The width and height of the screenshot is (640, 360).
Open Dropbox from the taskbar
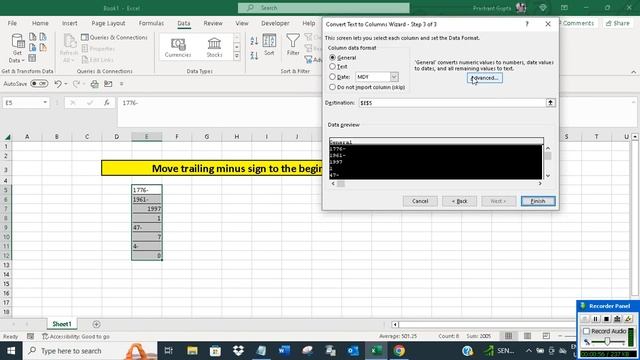[238, 351]
